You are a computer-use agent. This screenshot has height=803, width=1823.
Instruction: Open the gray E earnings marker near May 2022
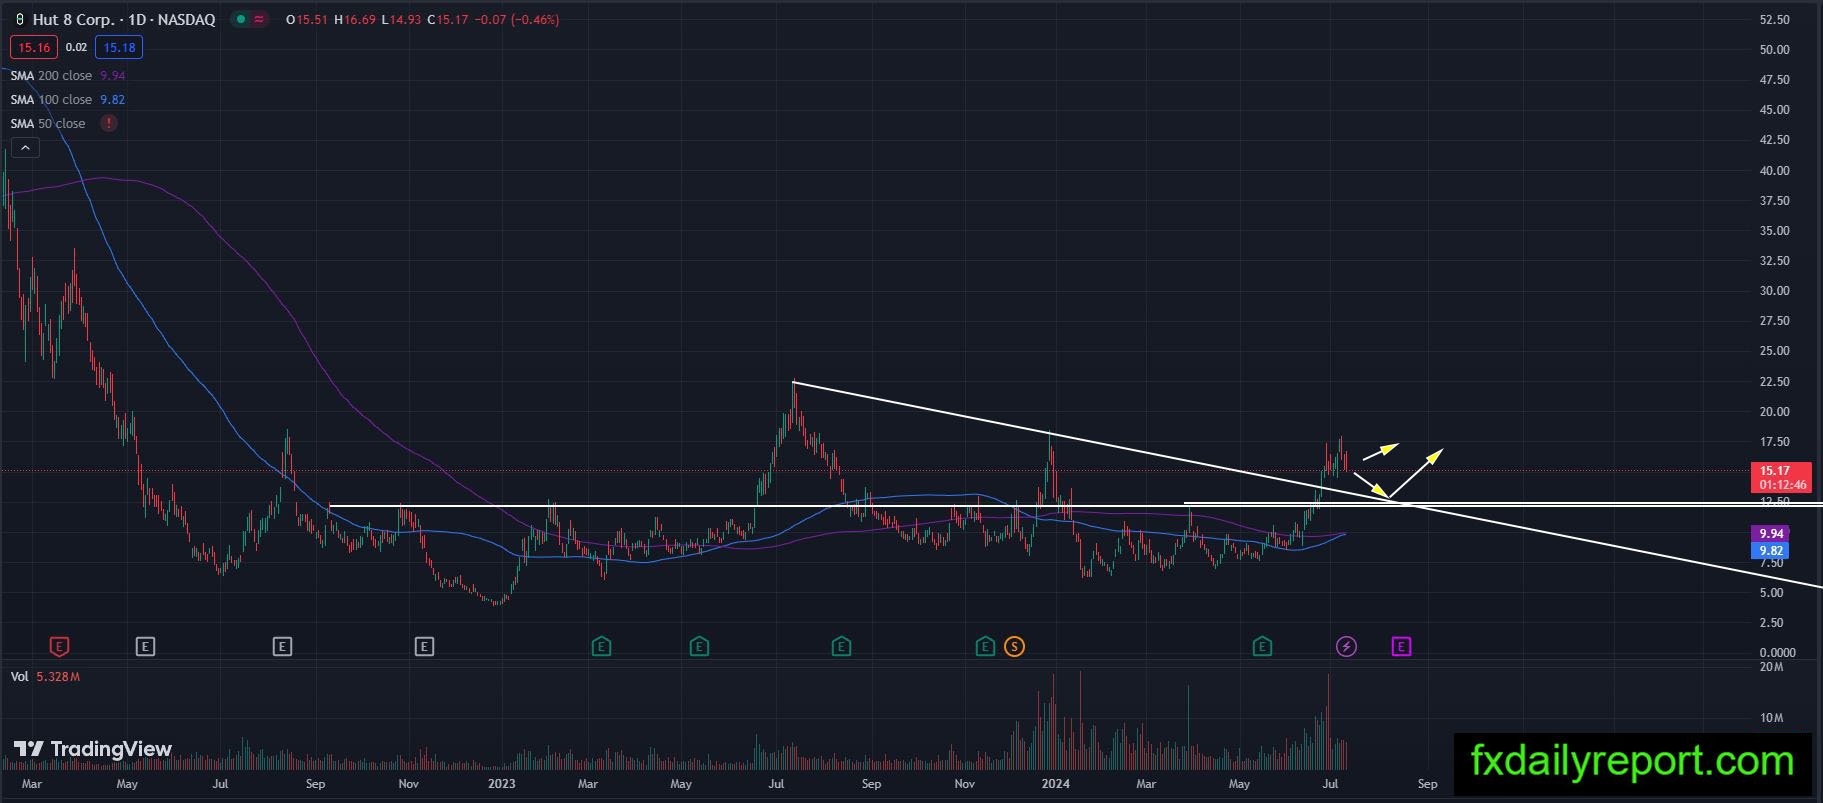(146, 647)
